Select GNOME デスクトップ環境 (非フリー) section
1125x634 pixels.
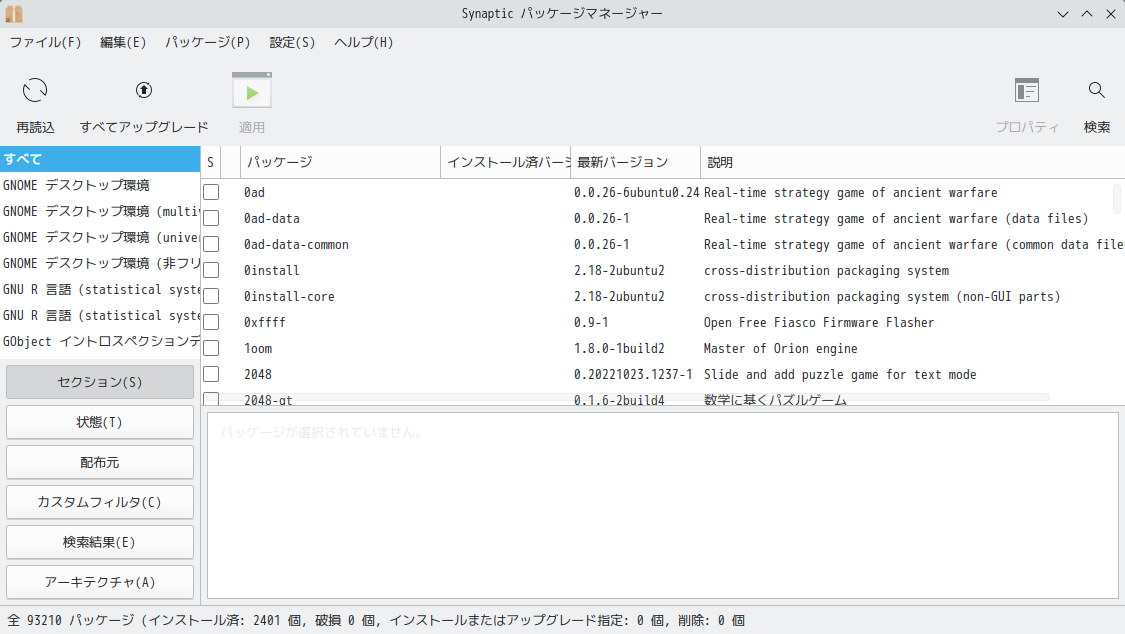point(100,263)
